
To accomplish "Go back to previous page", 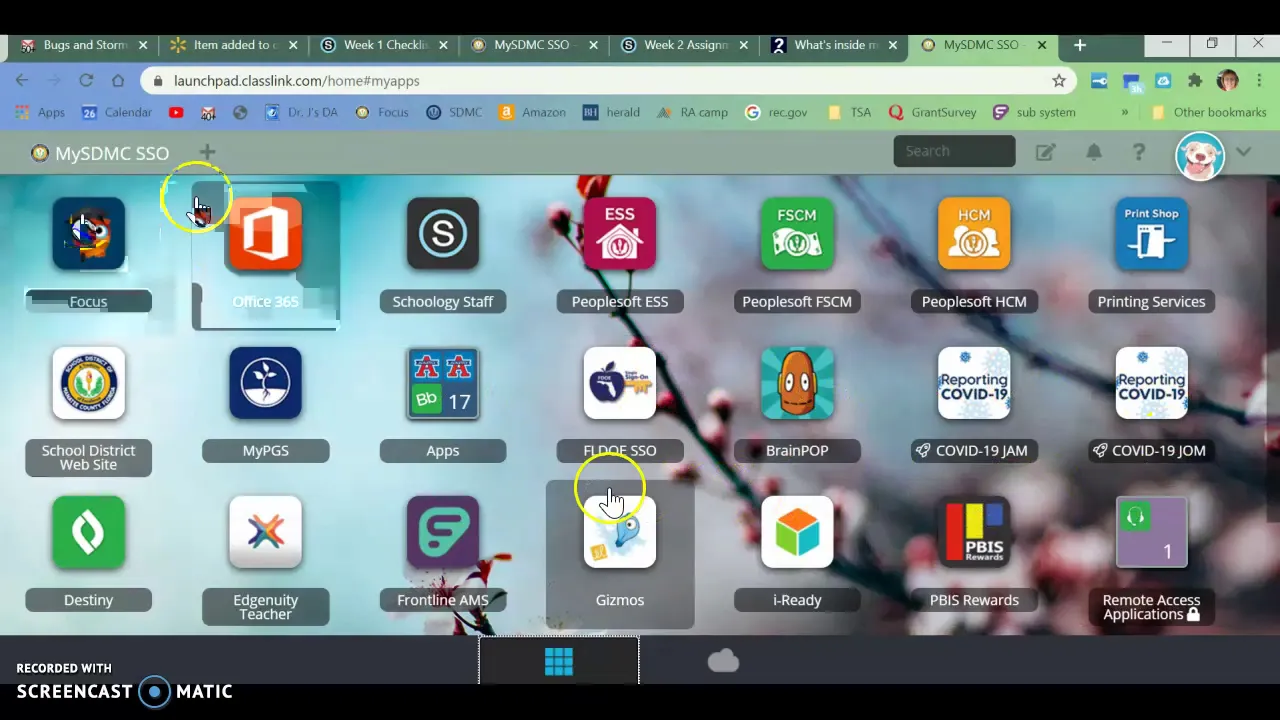I will [22, 81].
